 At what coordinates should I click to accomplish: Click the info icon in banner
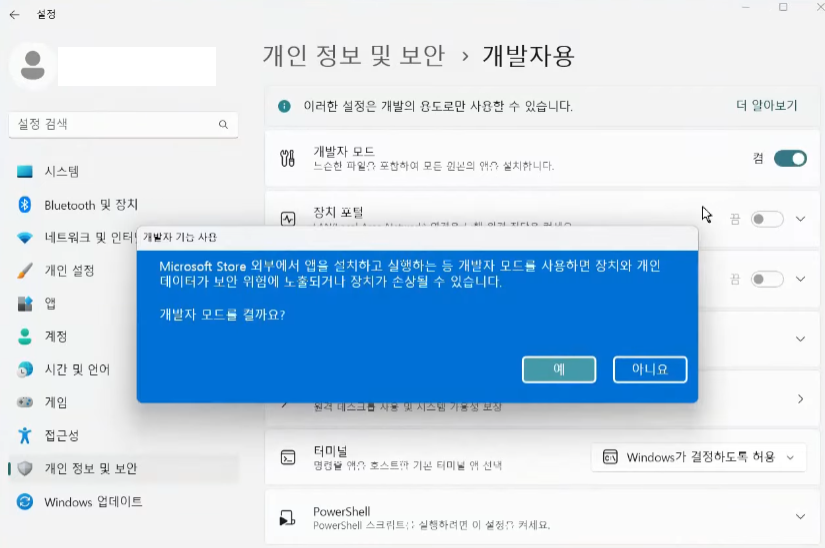(284, 106)
